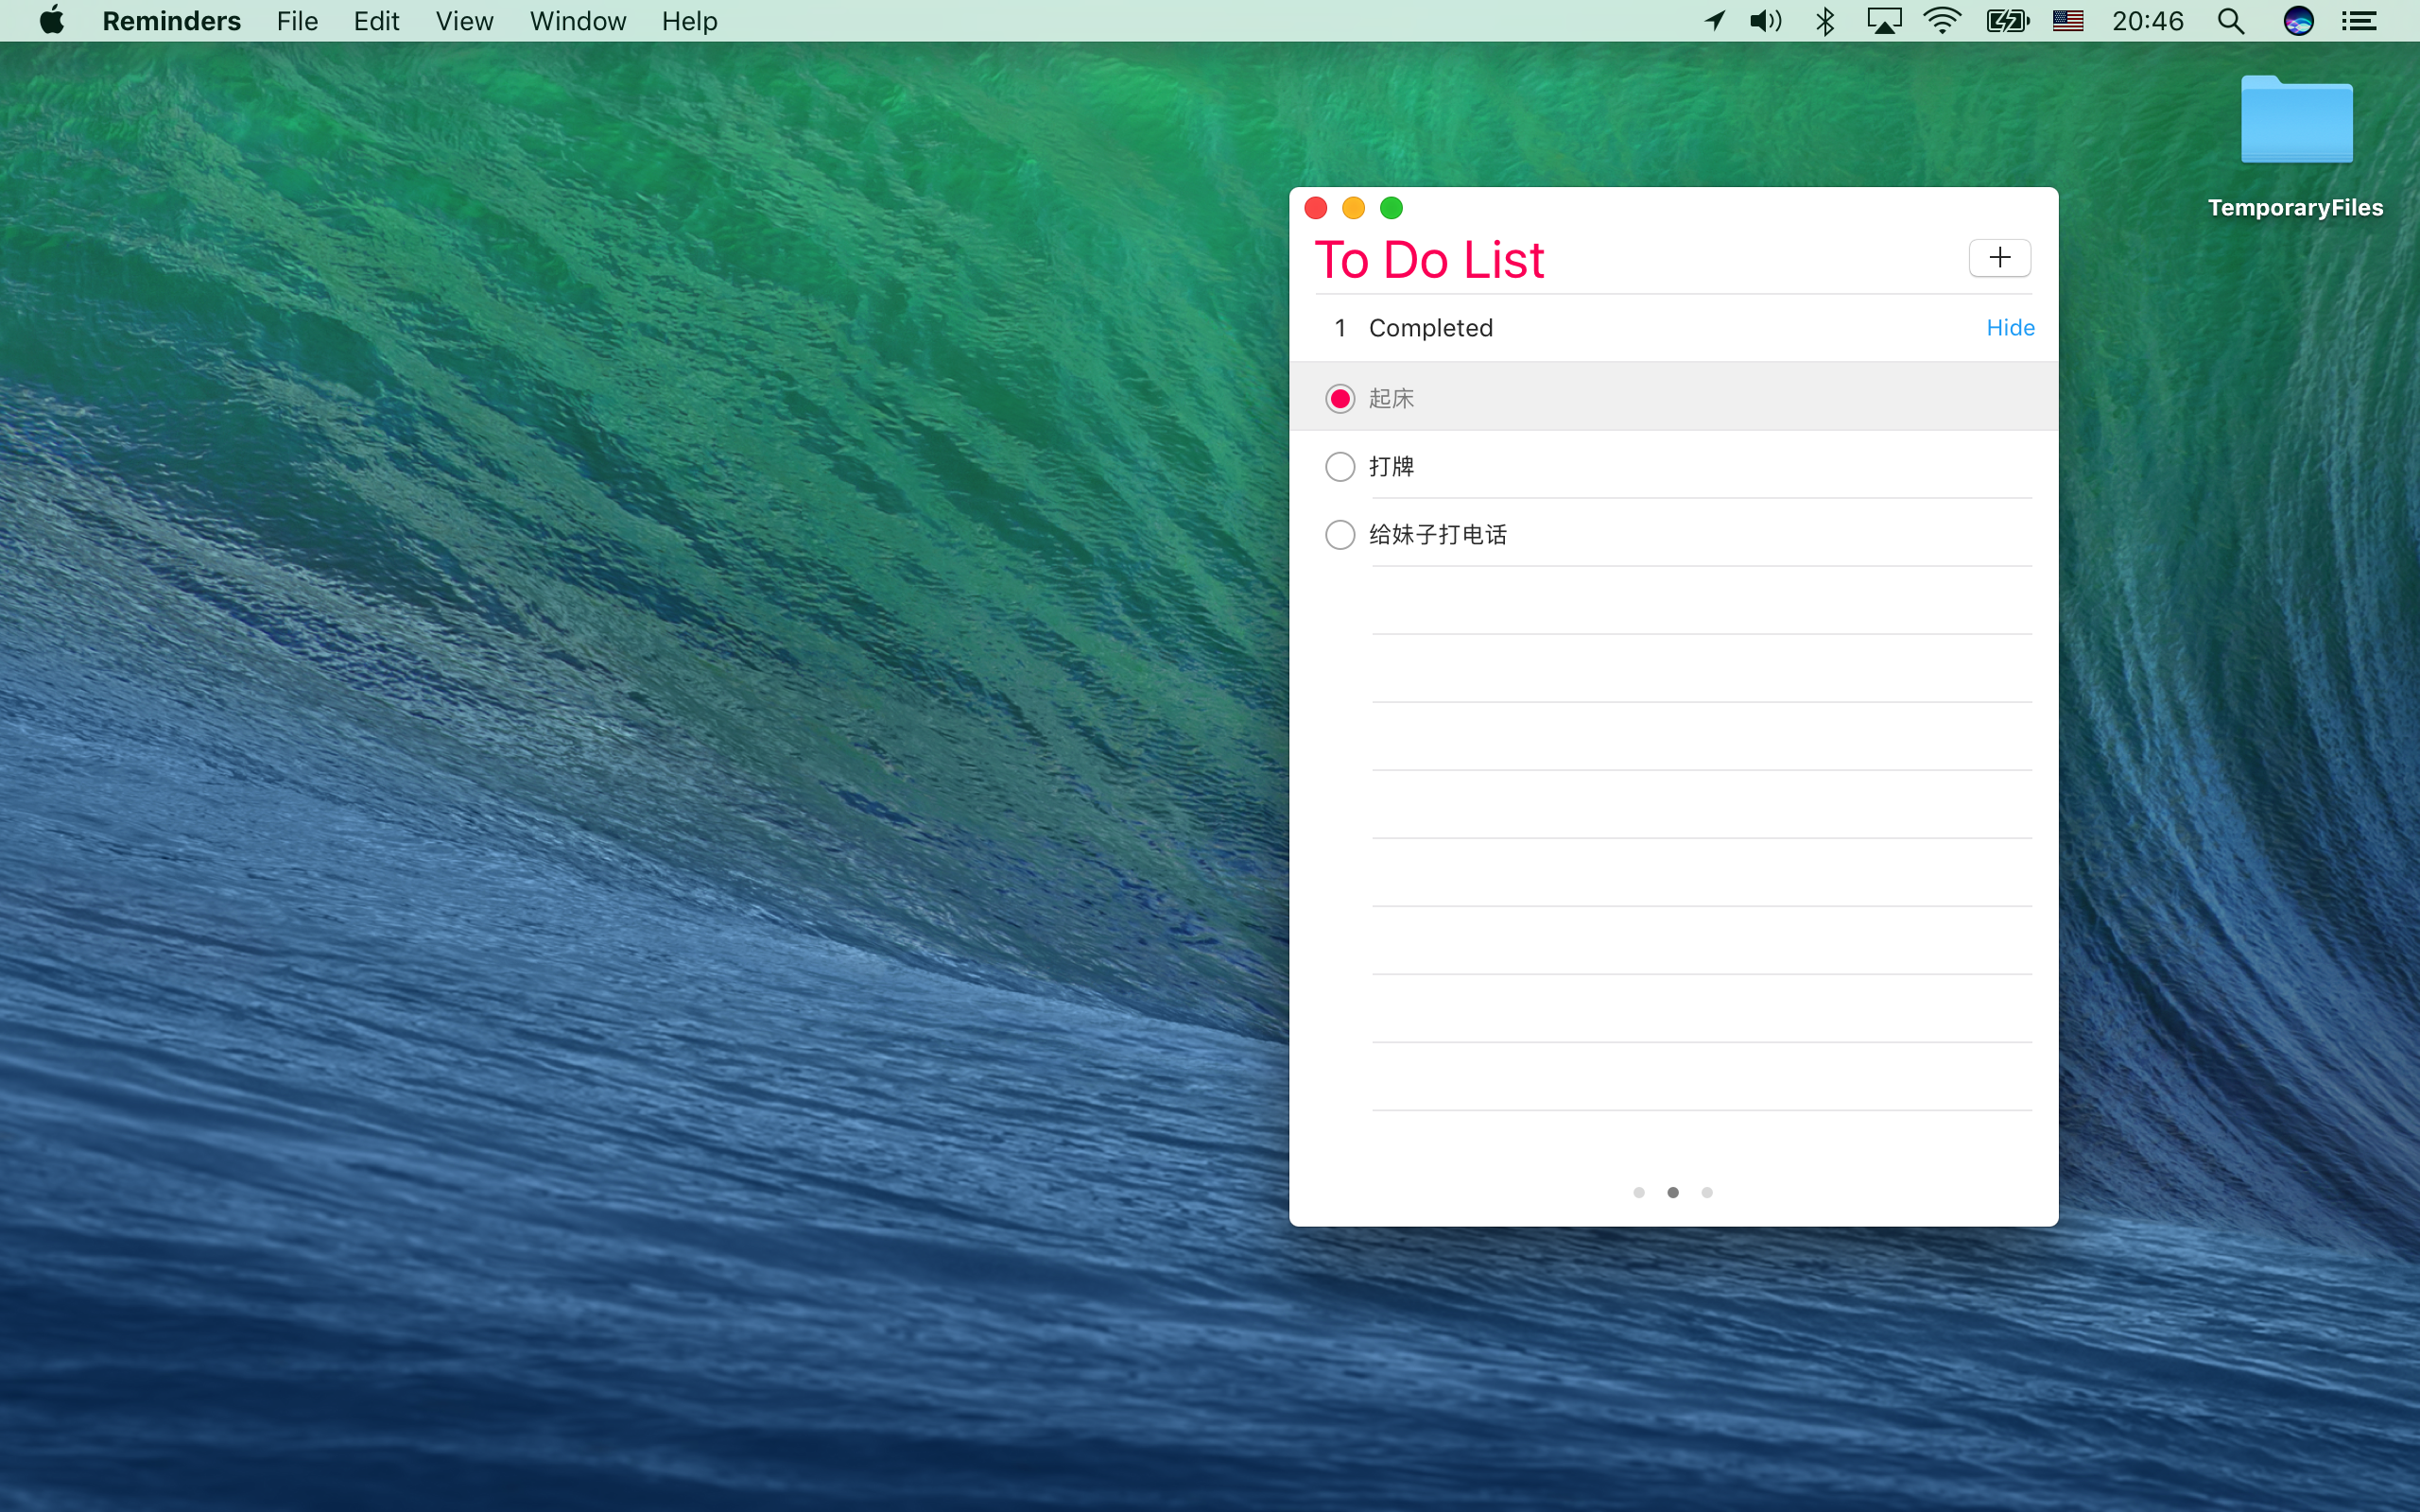The height and width of the screenshot is (1512, 2420).
Task: Go to first page dot indicator
Action: [1639, 1192]
